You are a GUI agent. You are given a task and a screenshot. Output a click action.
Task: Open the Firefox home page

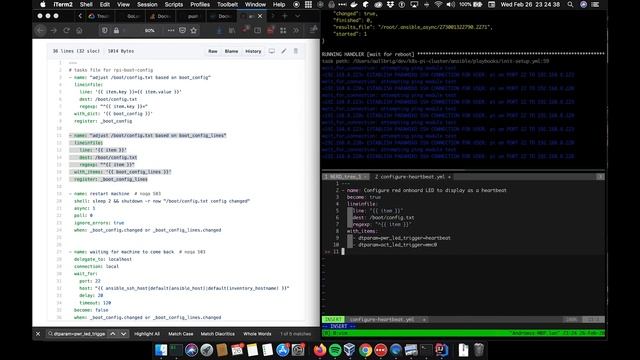click(x=79, y=31)
